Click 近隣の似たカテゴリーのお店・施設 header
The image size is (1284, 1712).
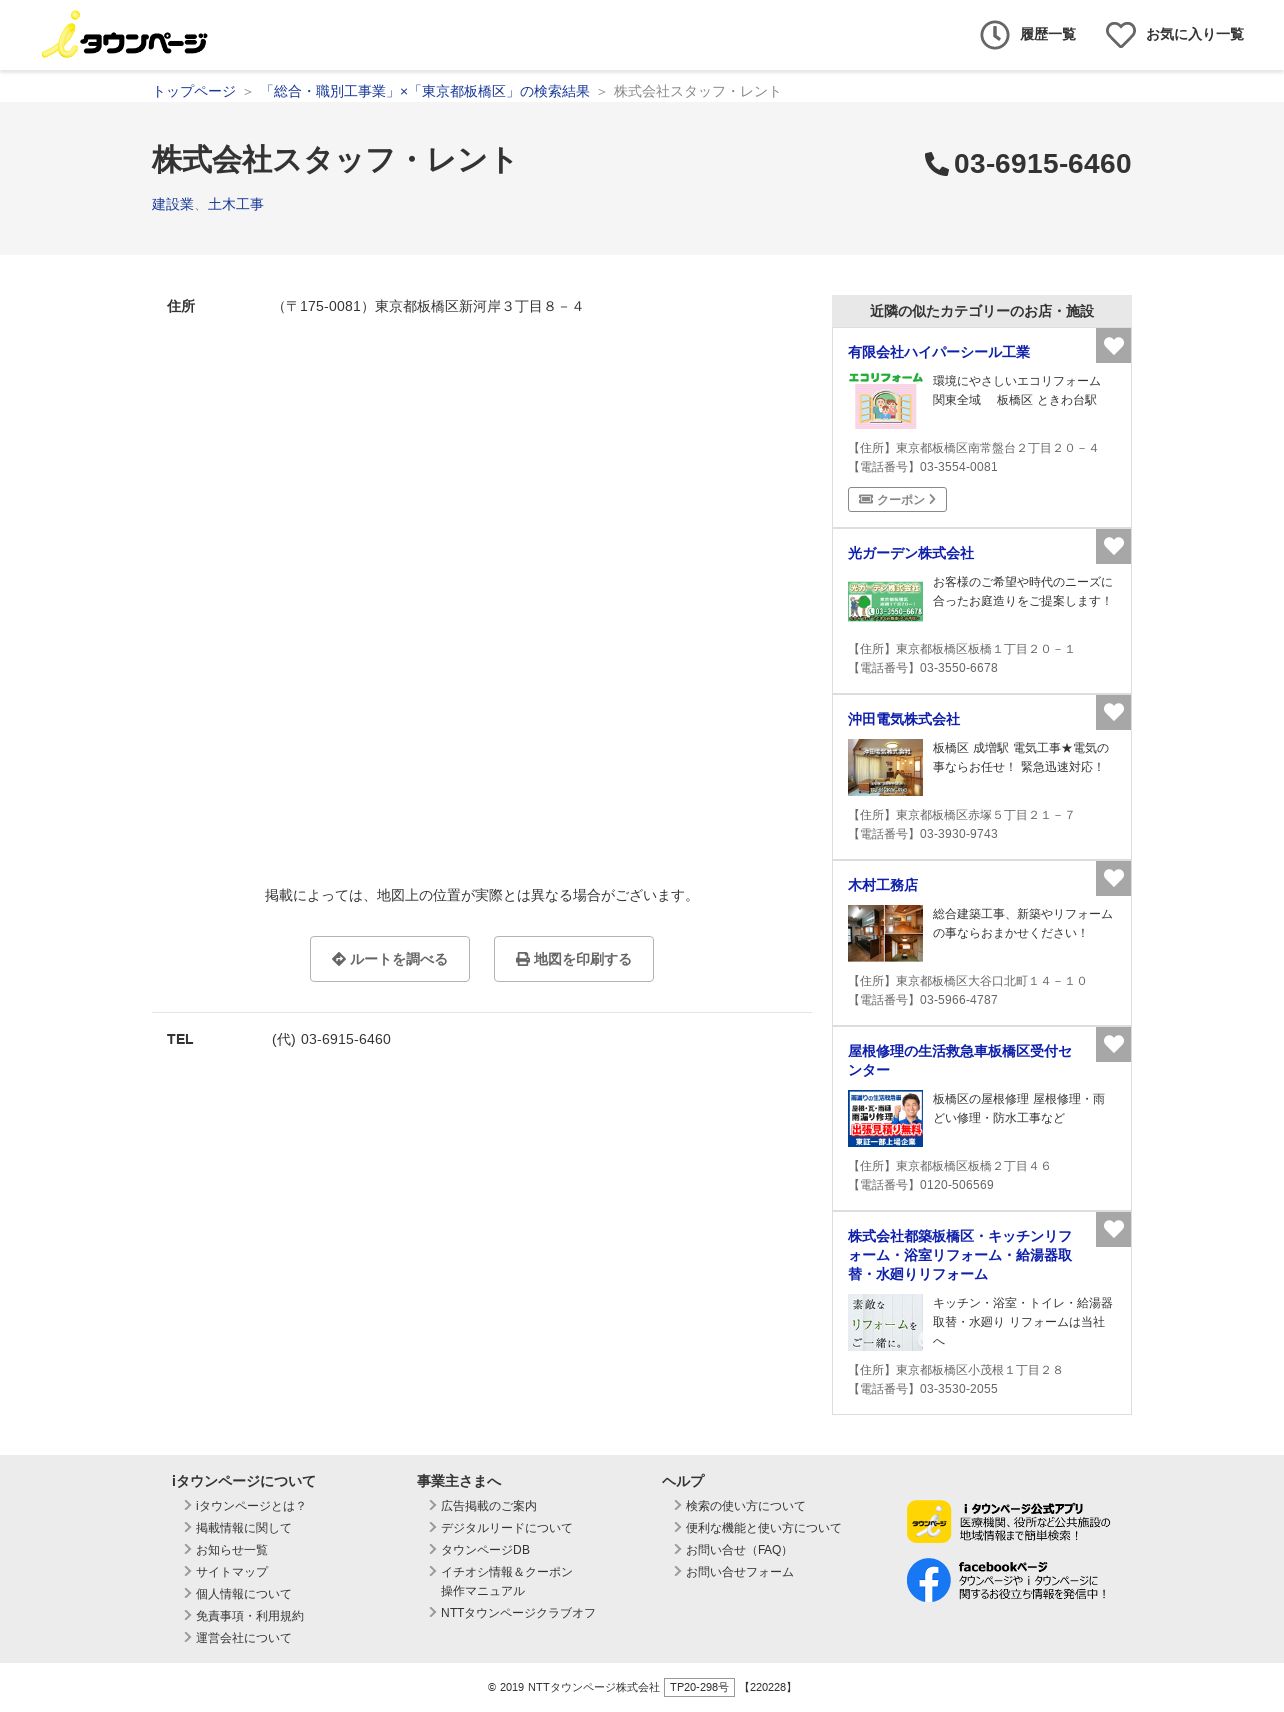(982, 311)
